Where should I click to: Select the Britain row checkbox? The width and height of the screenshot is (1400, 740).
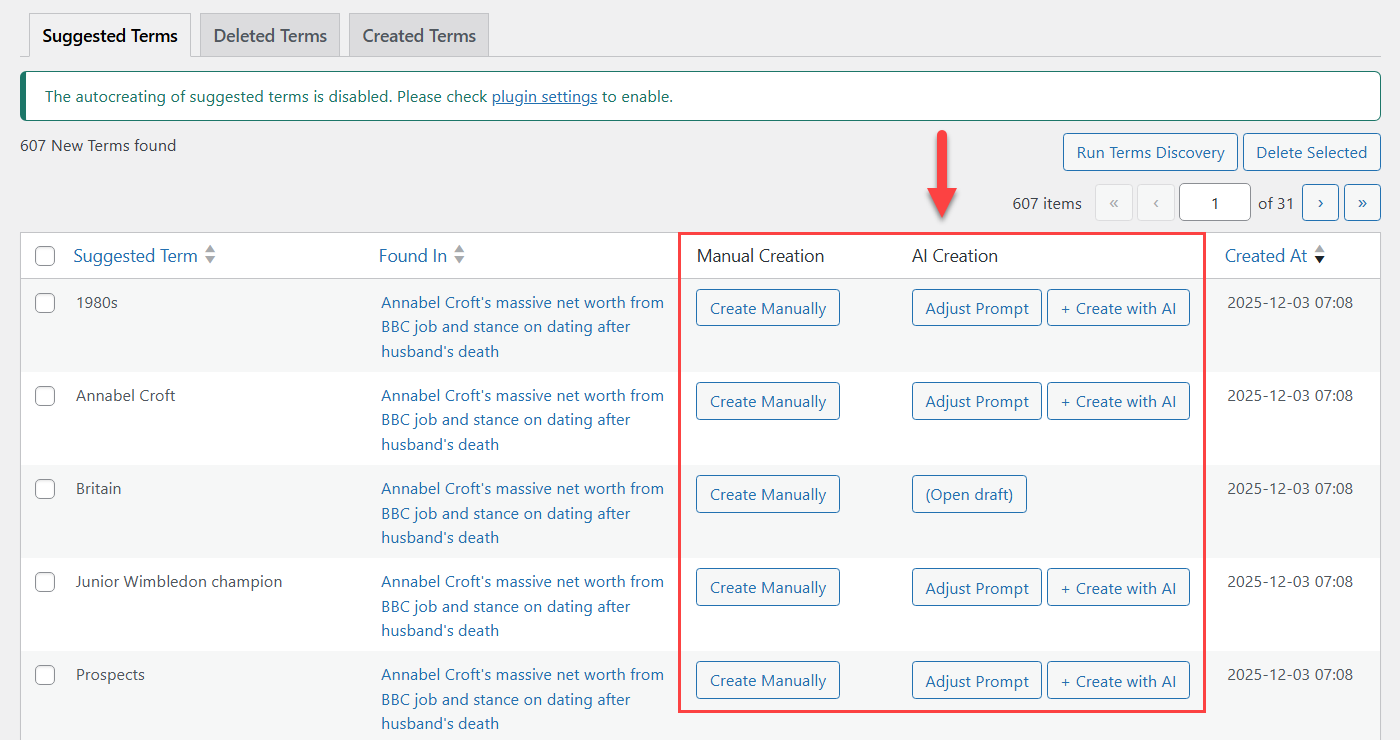click(44, 489)
